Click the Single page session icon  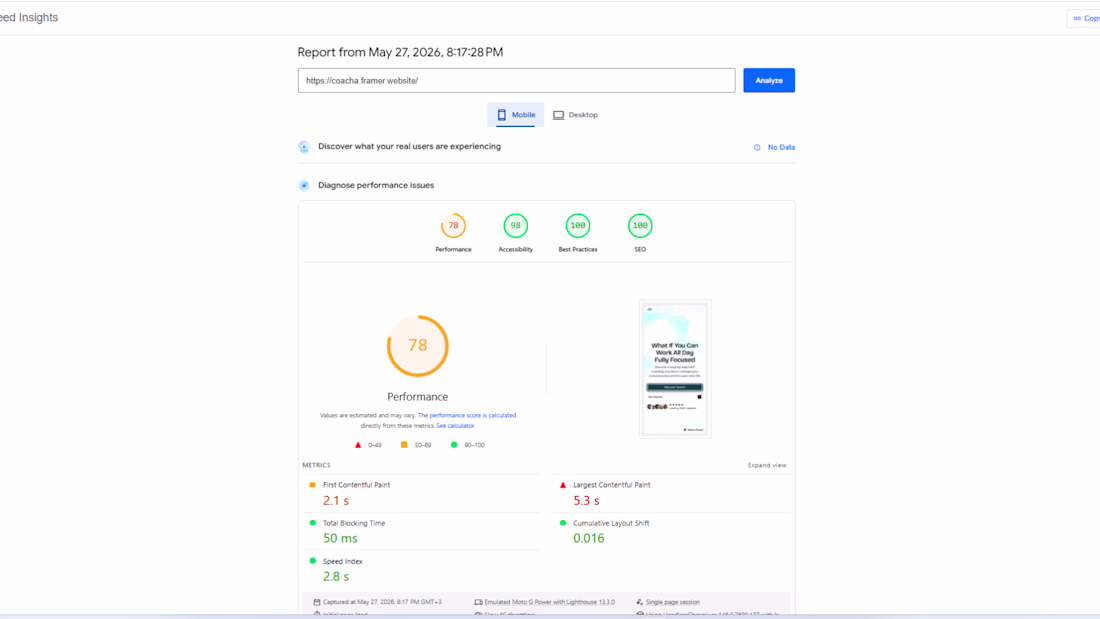click(640, 602)
